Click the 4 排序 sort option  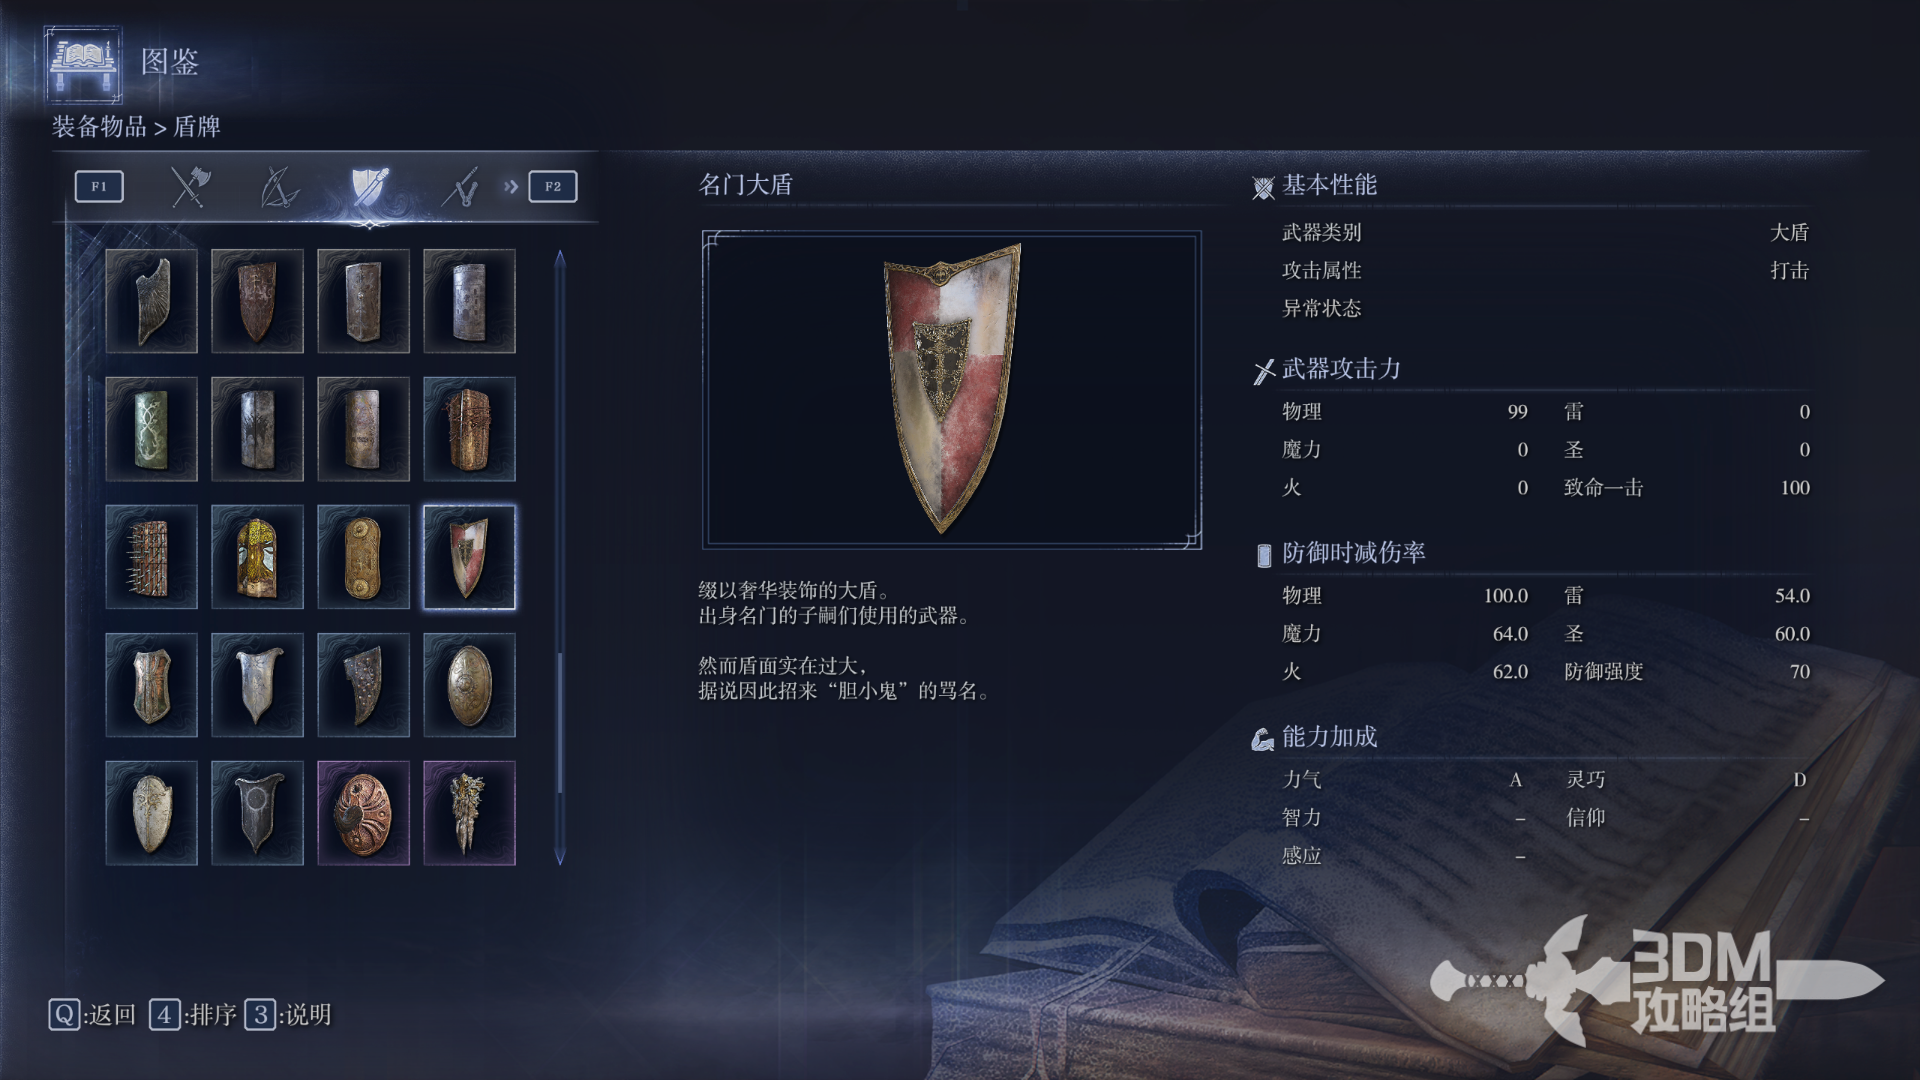[x=193, y=1015]
